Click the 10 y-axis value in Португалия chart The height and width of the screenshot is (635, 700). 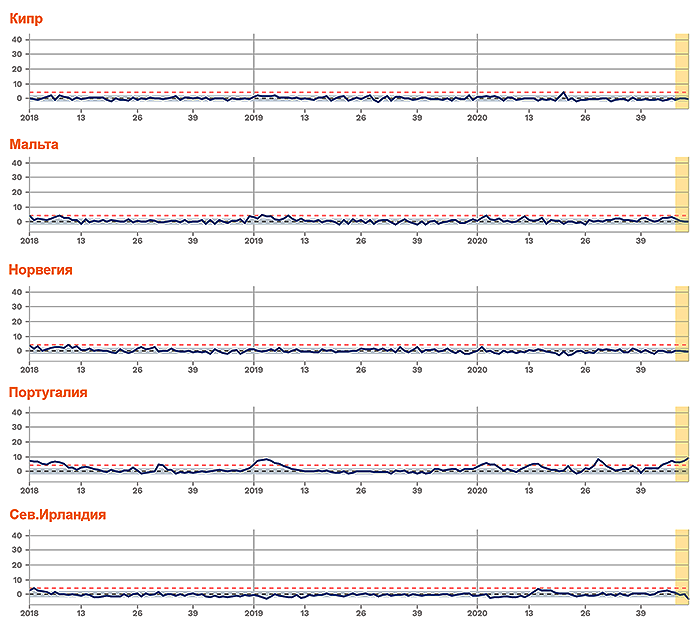click(17, 457)
